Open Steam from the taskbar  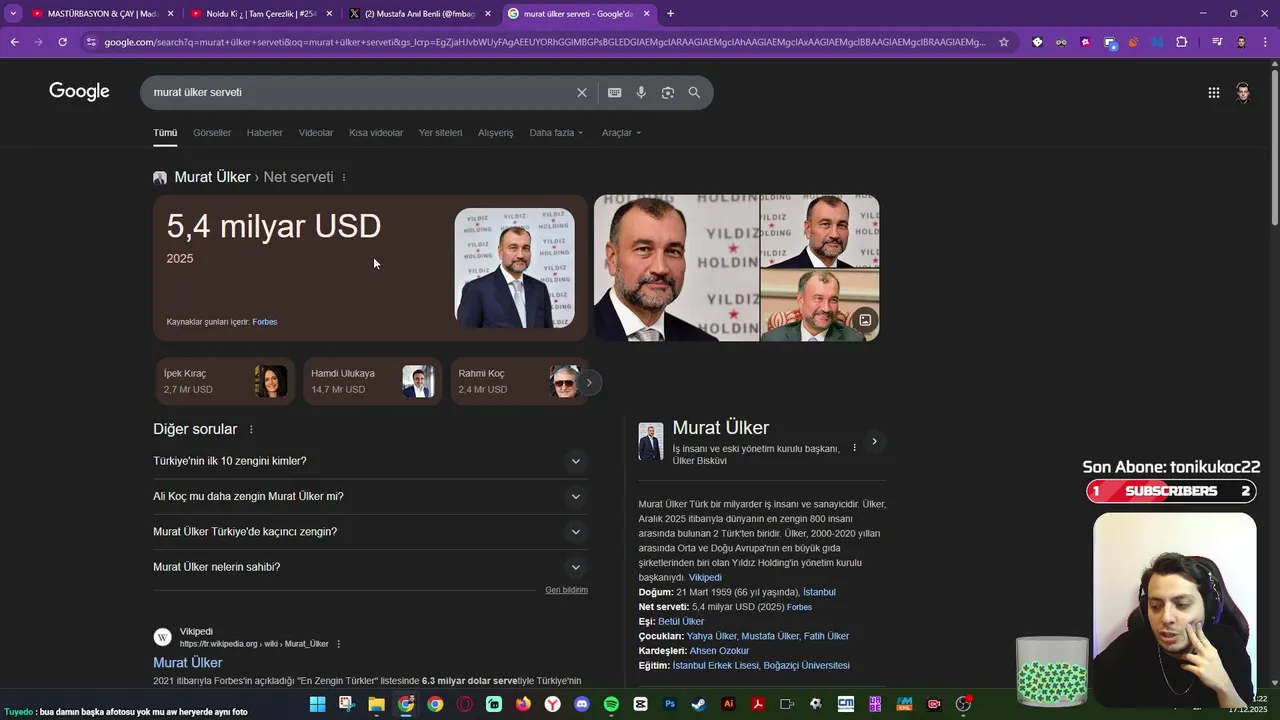(x=699, y=704)
